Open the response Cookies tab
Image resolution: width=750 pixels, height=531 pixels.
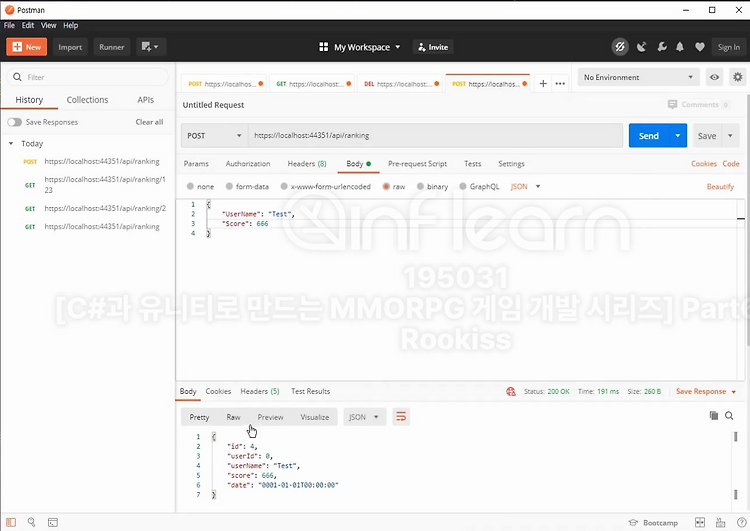click(218, 391)
